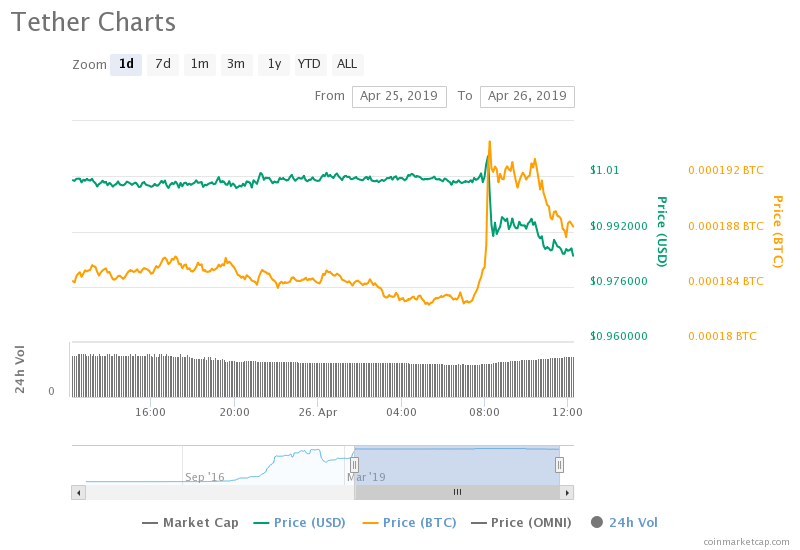Edit the From date field Apr 25, 2019
Viewport: 800px width, 550px height.
[x=399, y=96]
